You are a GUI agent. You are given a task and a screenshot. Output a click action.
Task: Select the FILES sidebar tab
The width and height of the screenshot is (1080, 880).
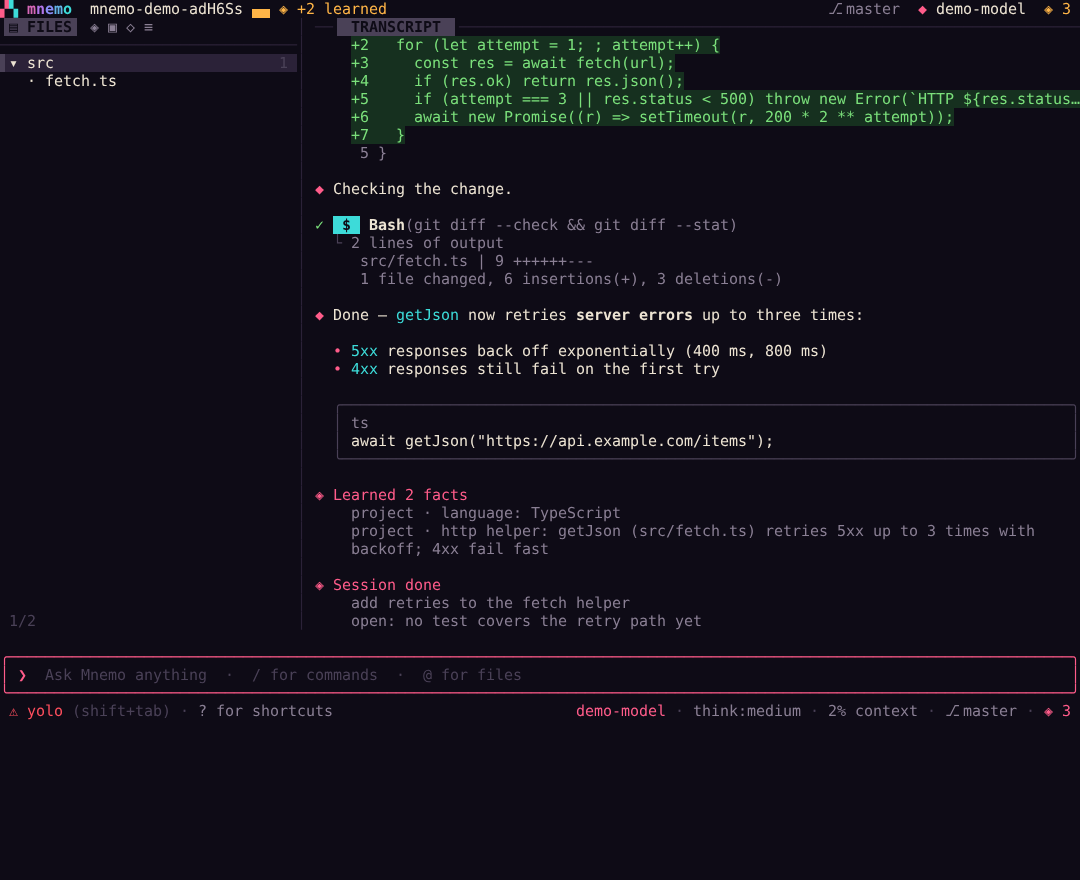pyautogui.click(x=41, y=28)
